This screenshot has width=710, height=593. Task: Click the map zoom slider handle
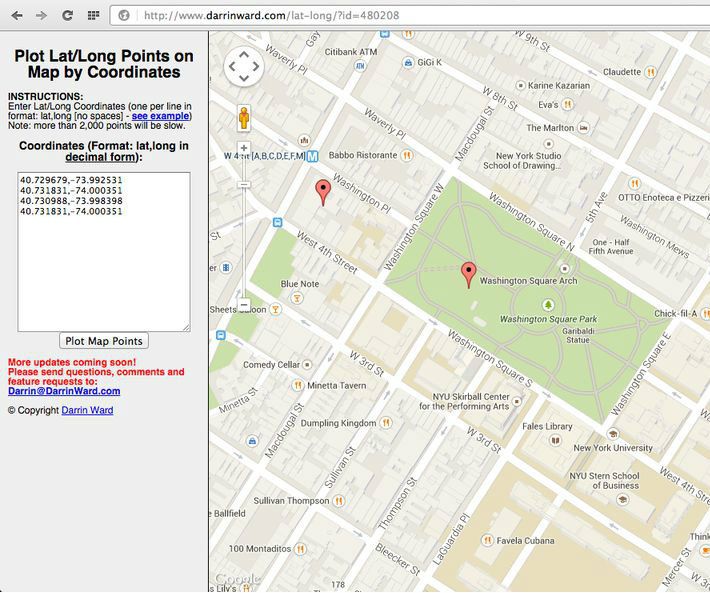[x=244, y=185]
